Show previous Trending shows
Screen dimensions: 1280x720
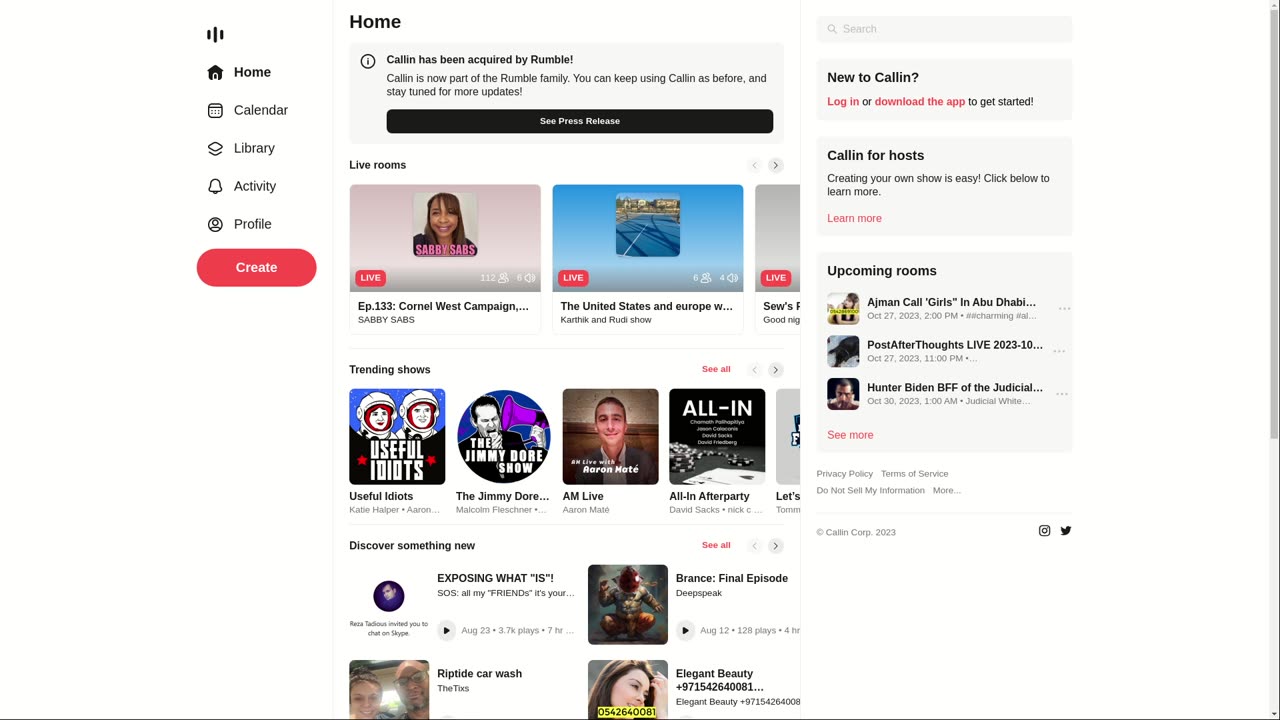pyautogui.click(x=755, y=370)
